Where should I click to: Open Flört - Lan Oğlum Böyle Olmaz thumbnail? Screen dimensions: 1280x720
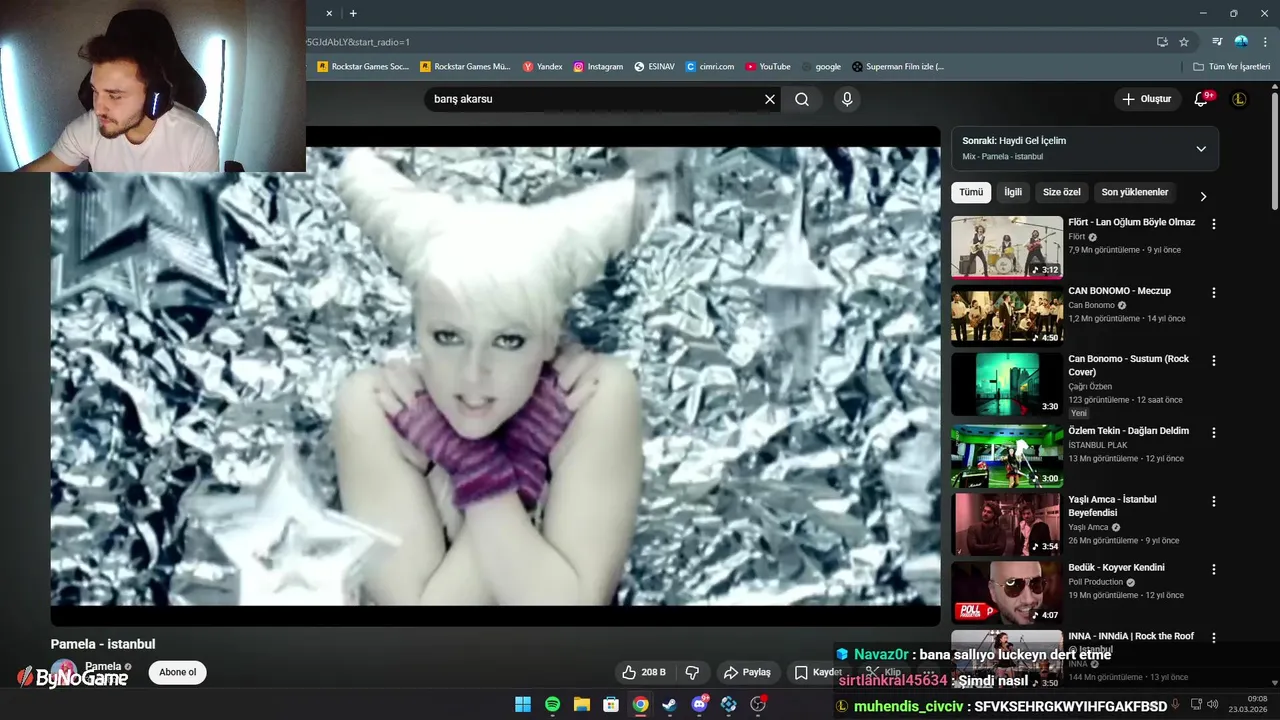[1007, 247]
